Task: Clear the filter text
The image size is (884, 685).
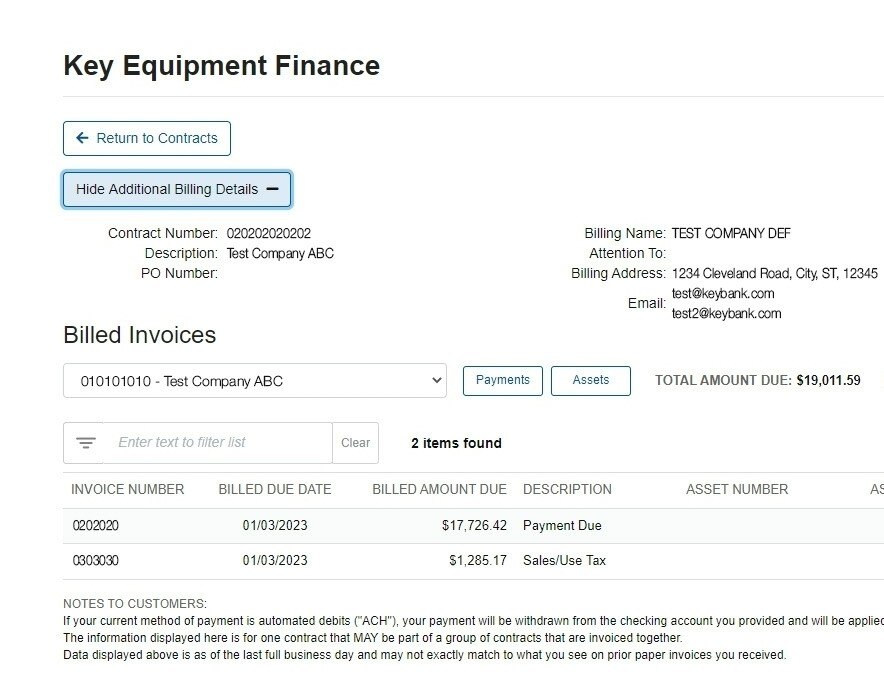Action: (355, 443)
